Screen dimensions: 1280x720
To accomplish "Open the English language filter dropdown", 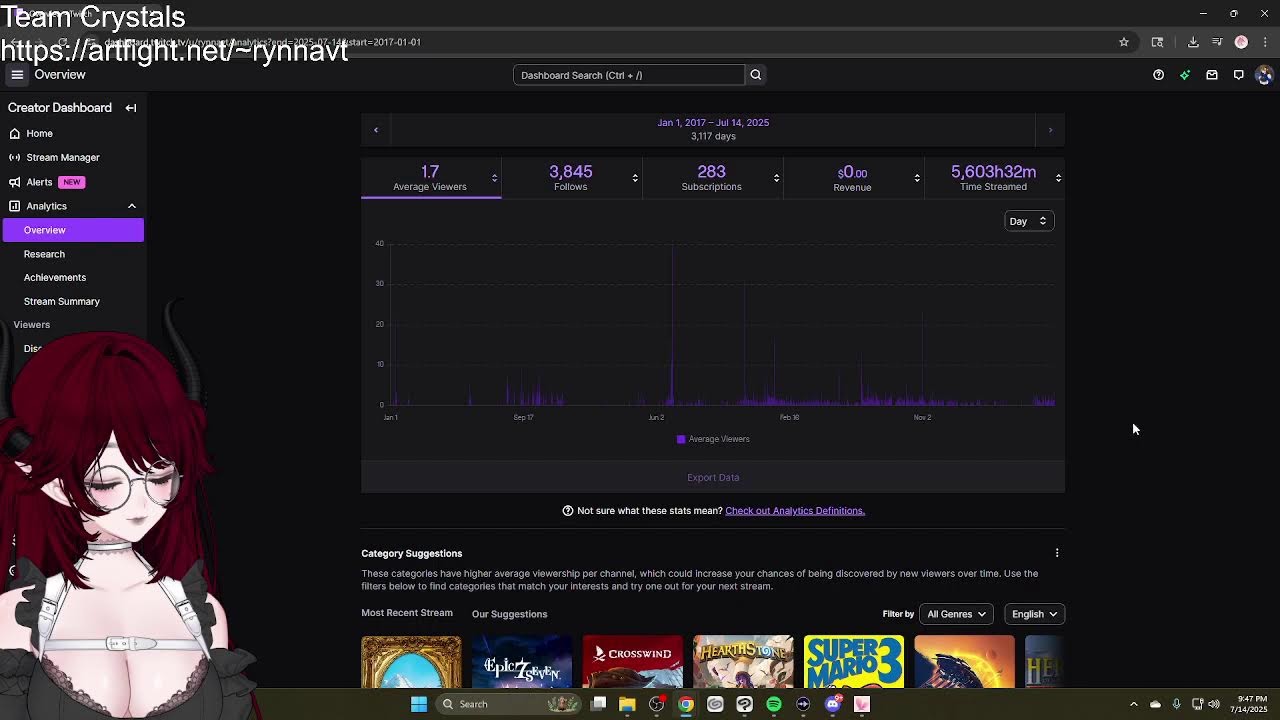I will coord(1034,614).
